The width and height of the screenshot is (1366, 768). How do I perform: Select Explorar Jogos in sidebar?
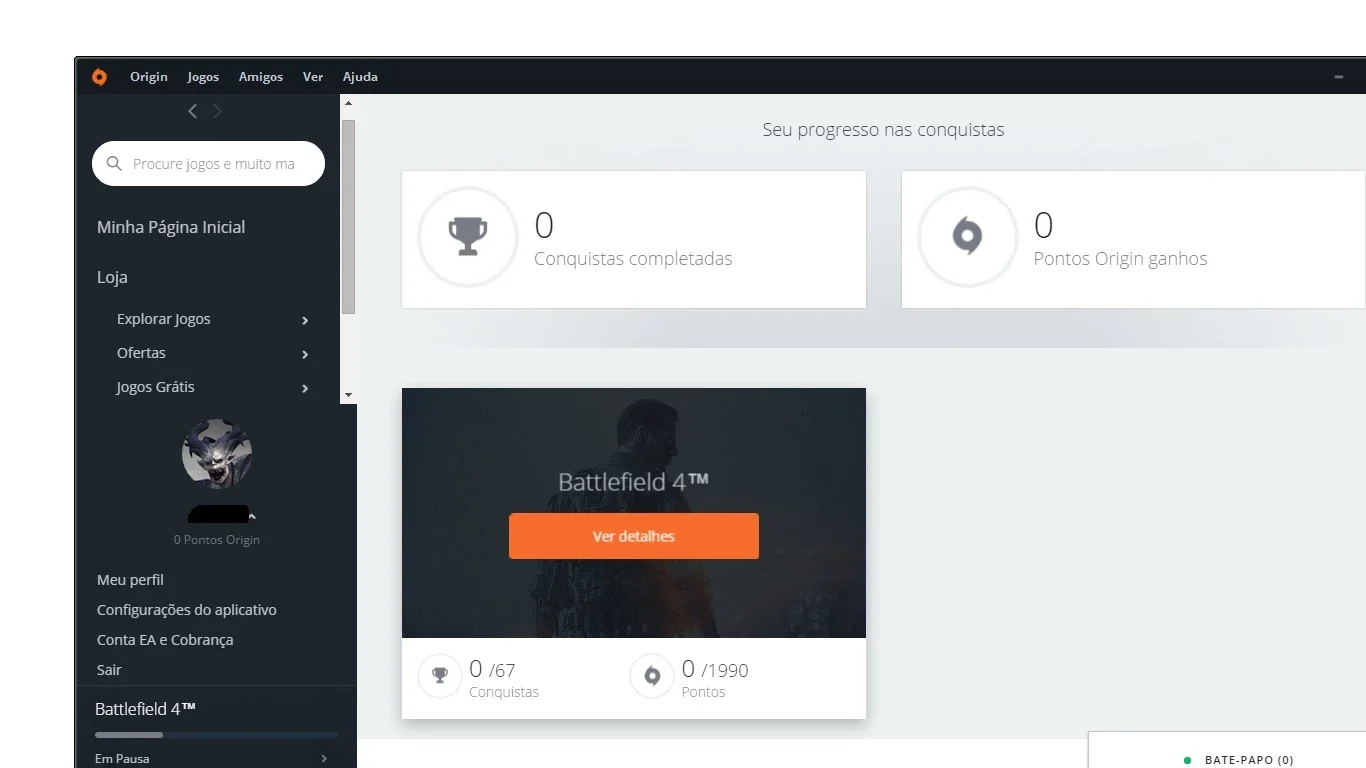point(164,319)
